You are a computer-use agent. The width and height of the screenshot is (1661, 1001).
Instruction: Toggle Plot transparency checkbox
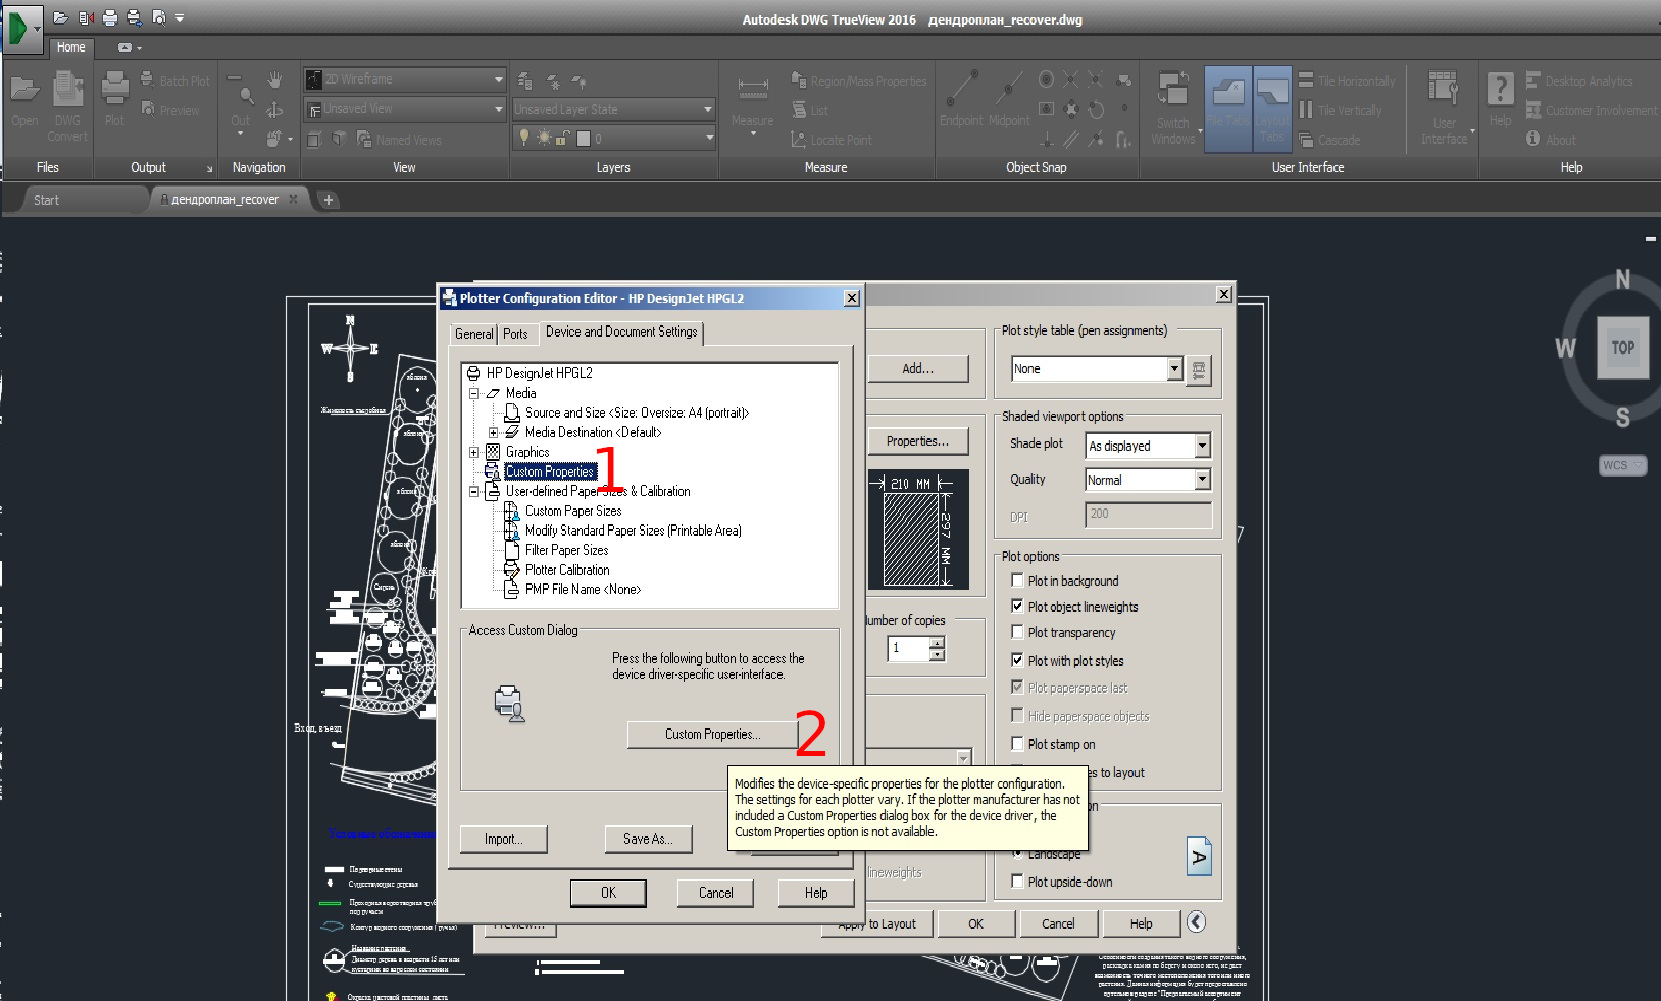[x=1017, y=632]
